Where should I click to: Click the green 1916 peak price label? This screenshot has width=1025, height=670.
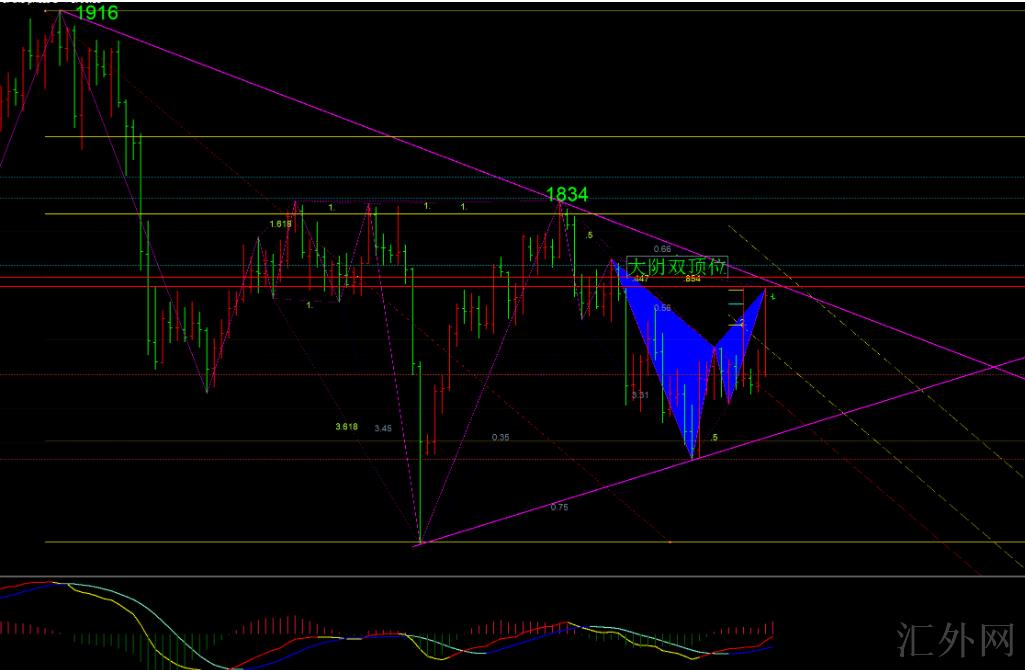(x=96, y=13)
